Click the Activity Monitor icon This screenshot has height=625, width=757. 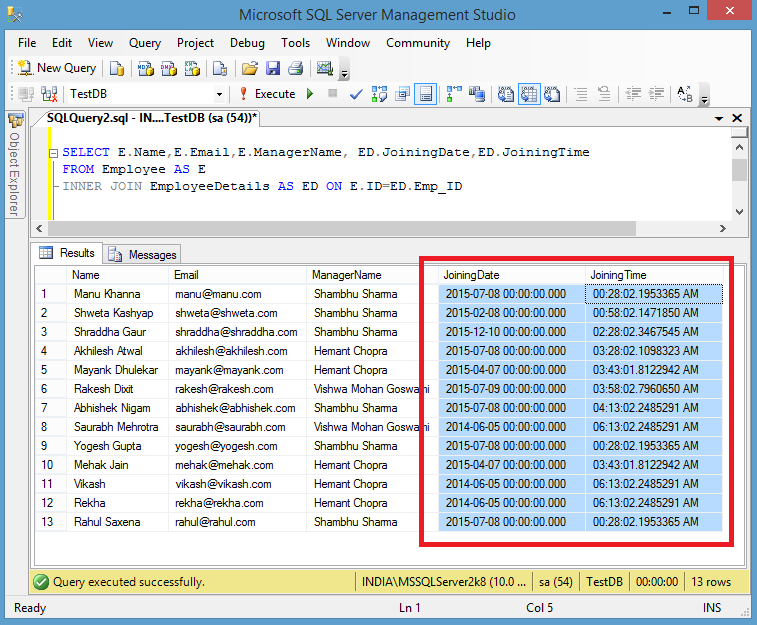[x=325, y=68]
